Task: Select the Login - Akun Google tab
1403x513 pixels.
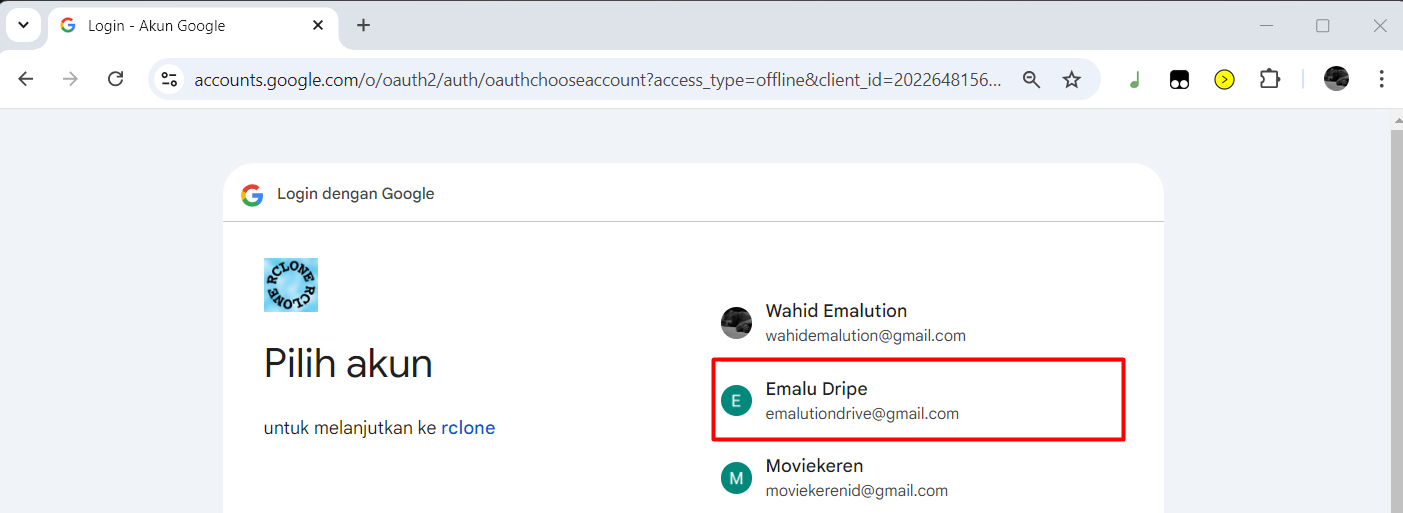Action: tap(194, 25)
